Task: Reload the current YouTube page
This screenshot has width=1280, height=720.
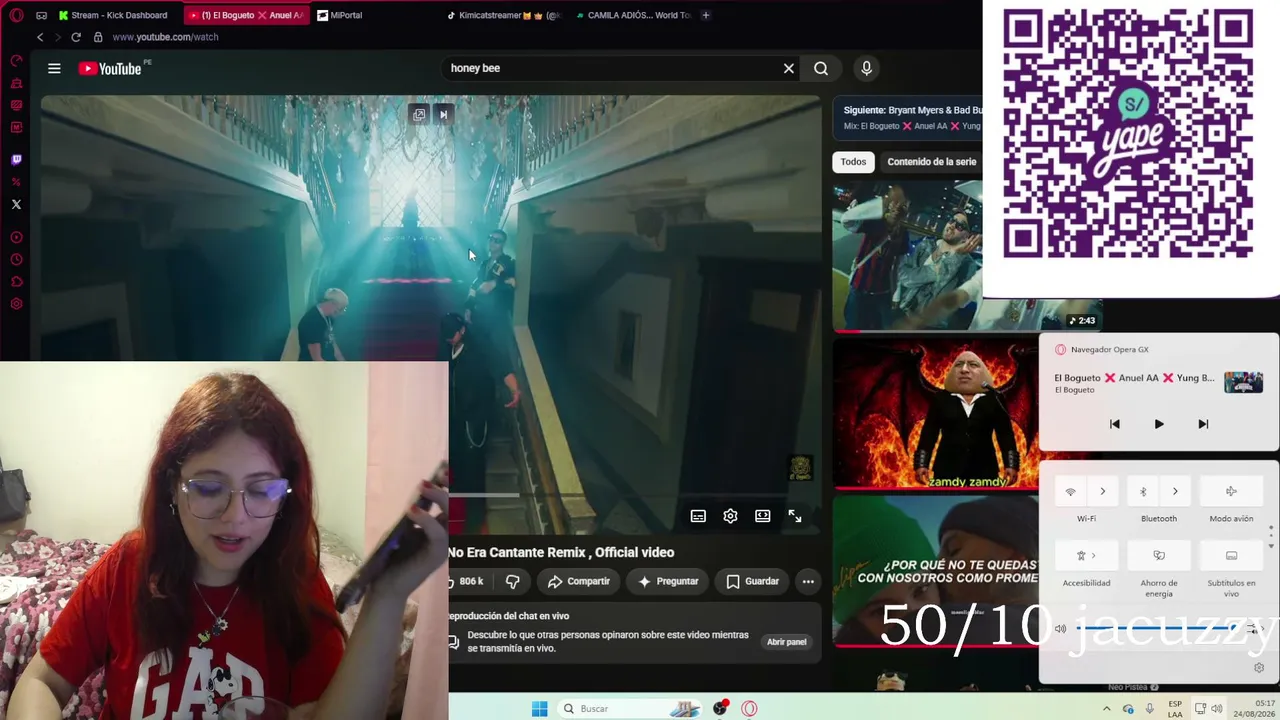Action: (76, 37)
